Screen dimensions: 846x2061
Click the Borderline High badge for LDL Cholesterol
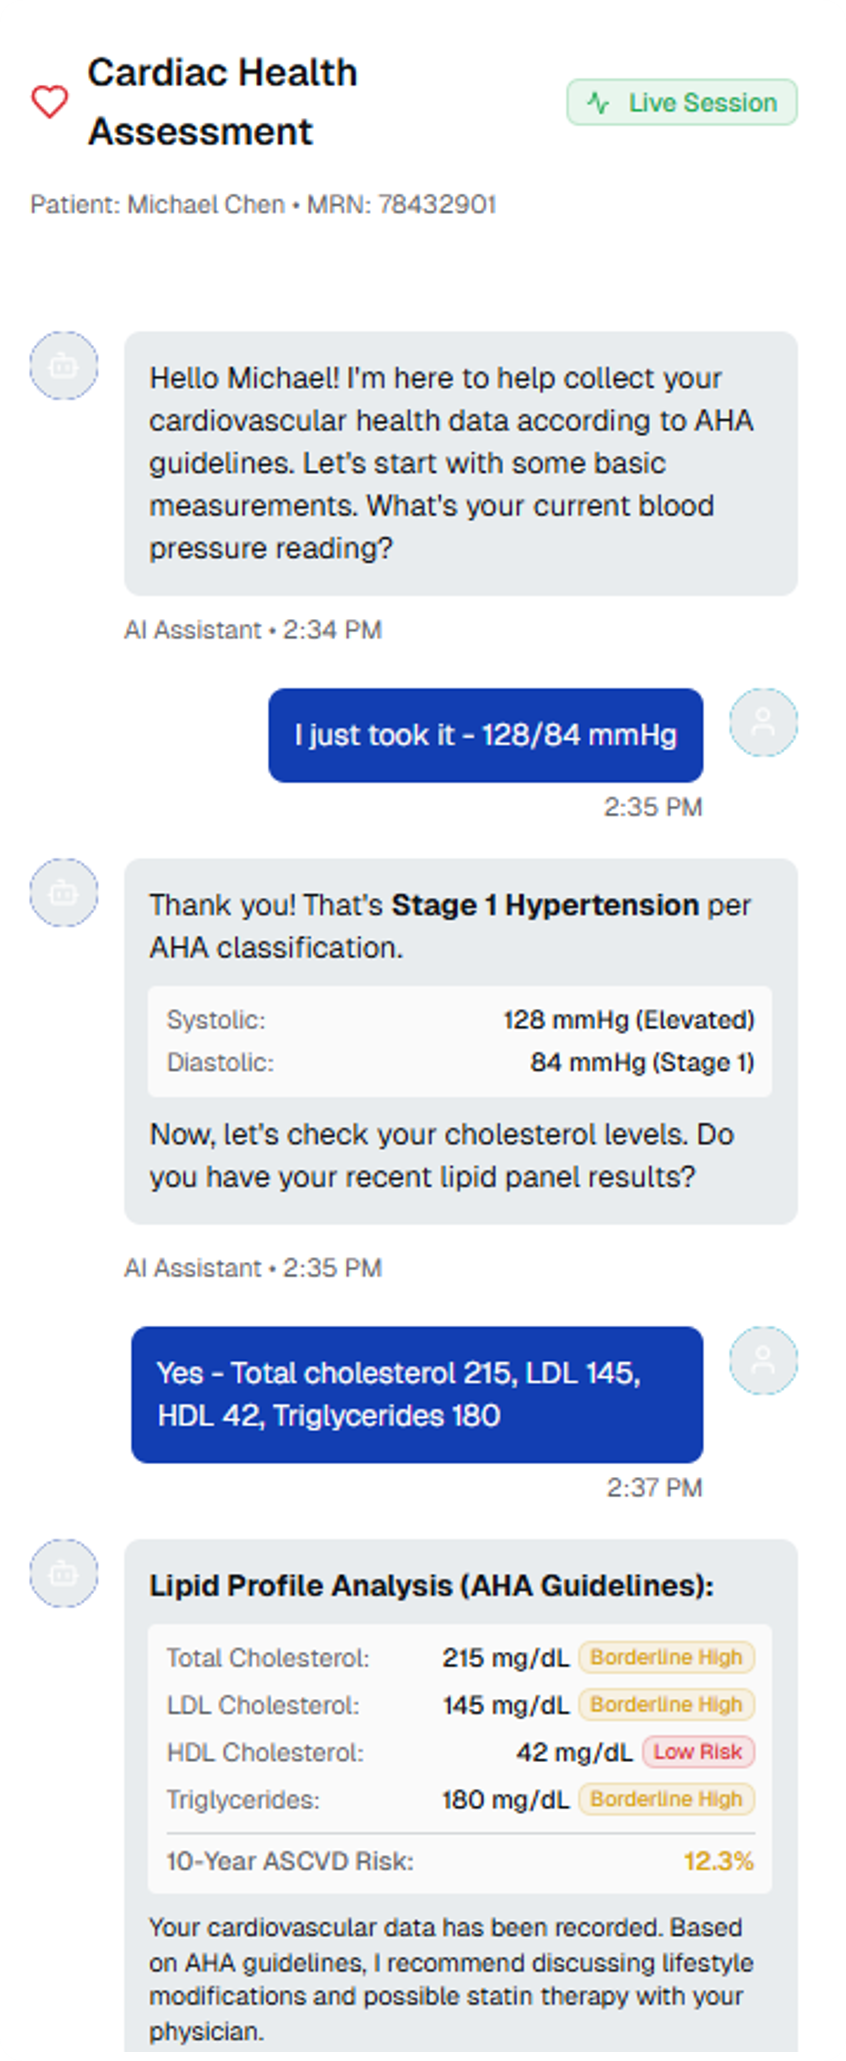[666, 1704]
